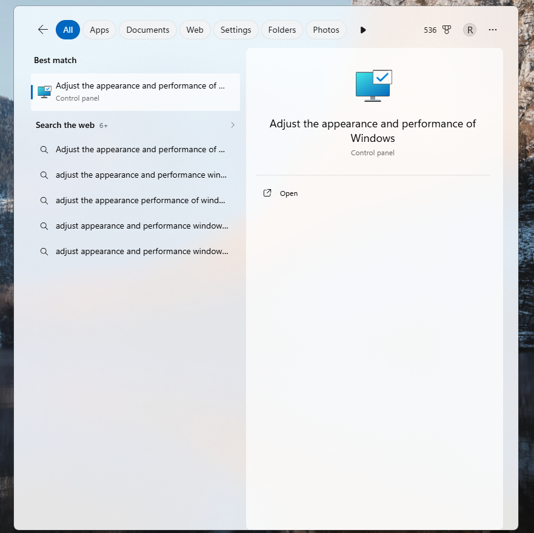Click the Search the web heading
This screenshot has width=534, height=533.
tap(65, 125)
